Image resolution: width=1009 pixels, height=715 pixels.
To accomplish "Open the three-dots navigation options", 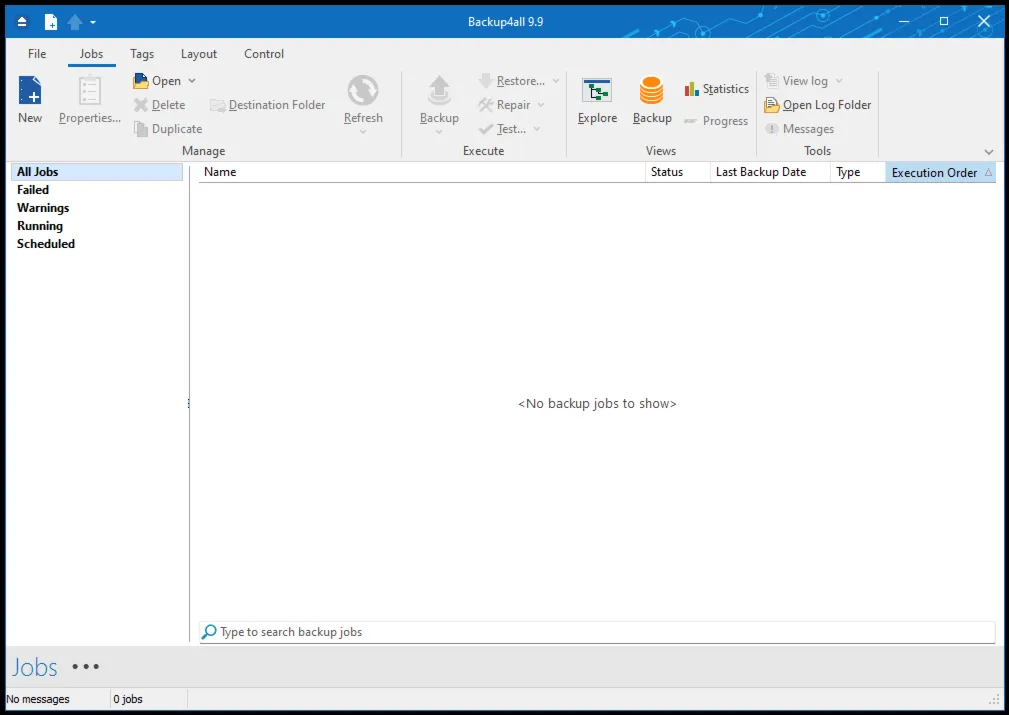I will coord(86,667).
